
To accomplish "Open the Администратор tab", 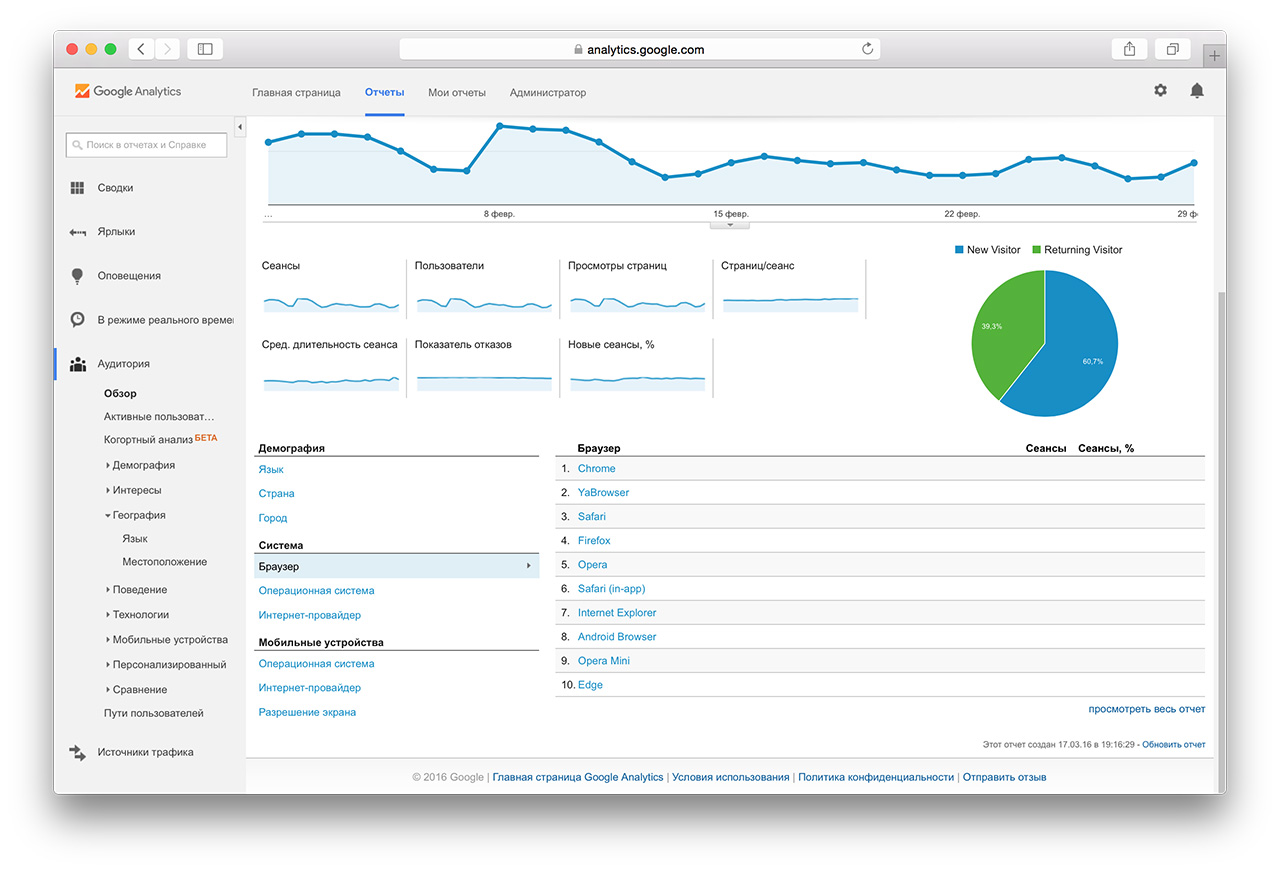I will (547, 93).
